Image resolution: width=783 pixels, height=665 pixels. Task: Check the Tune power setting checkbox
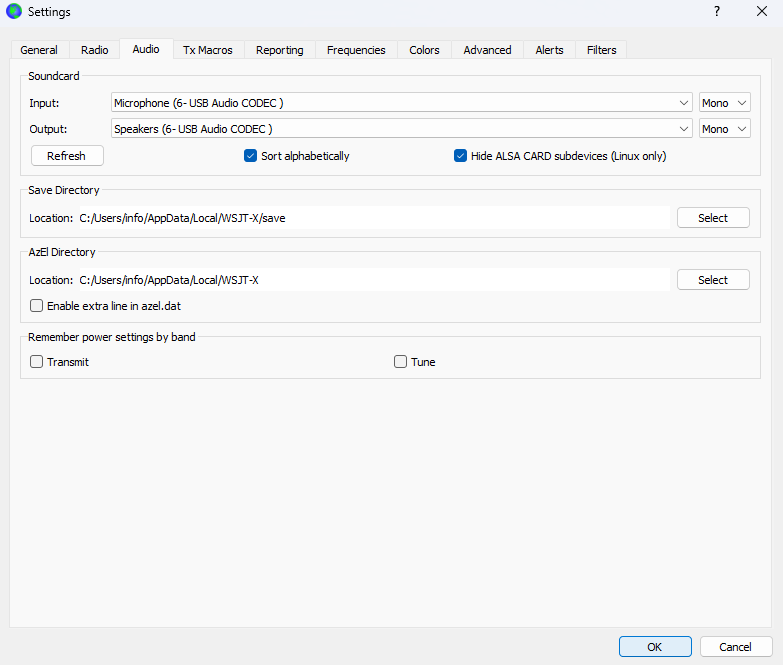tap(401, 362)
